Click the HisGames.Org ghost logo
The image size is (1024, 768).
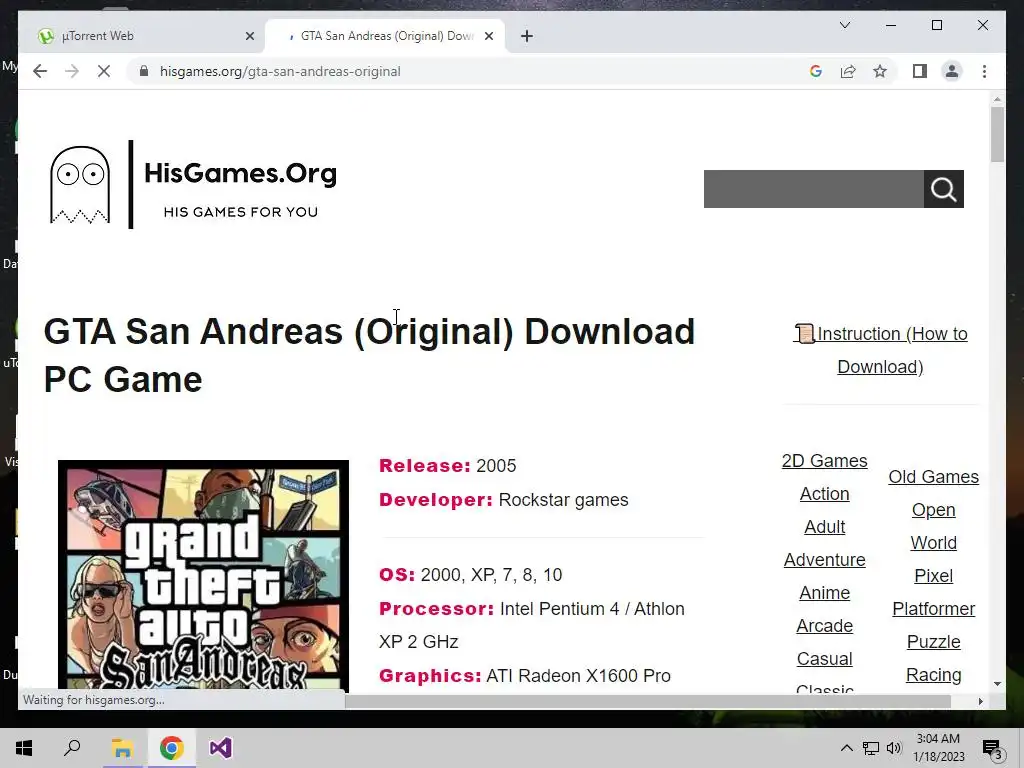click(80, 185)
